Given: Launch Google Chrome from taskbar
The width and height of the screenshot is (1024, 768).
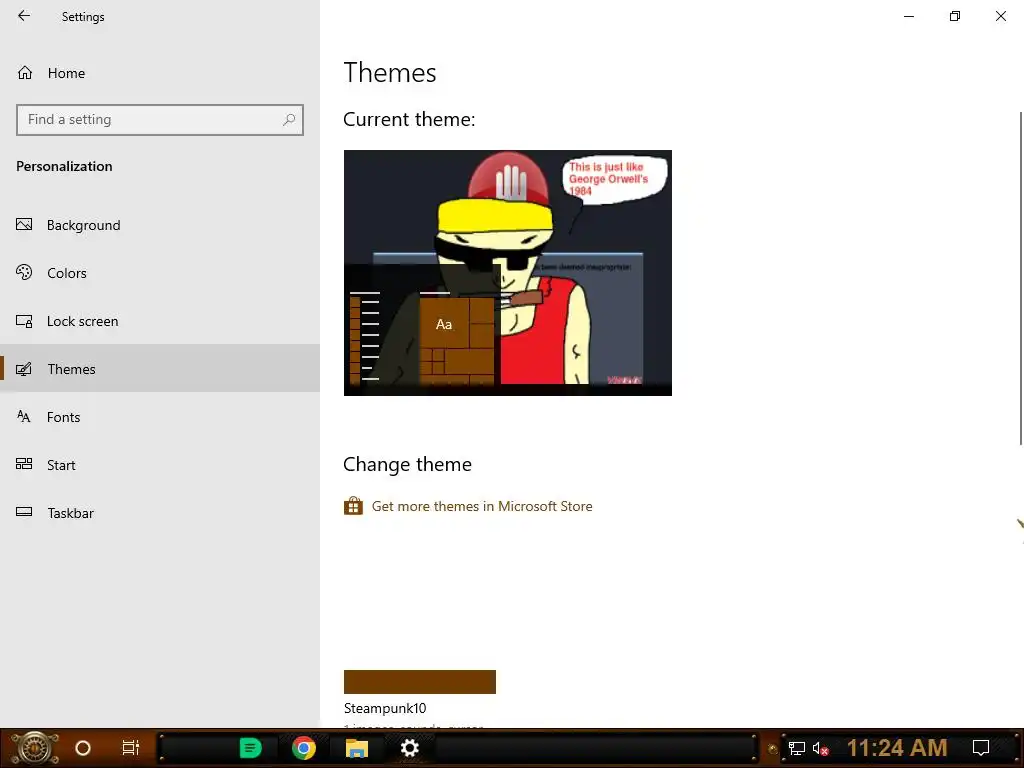Looking at the screenshot, I should point(304,748).
